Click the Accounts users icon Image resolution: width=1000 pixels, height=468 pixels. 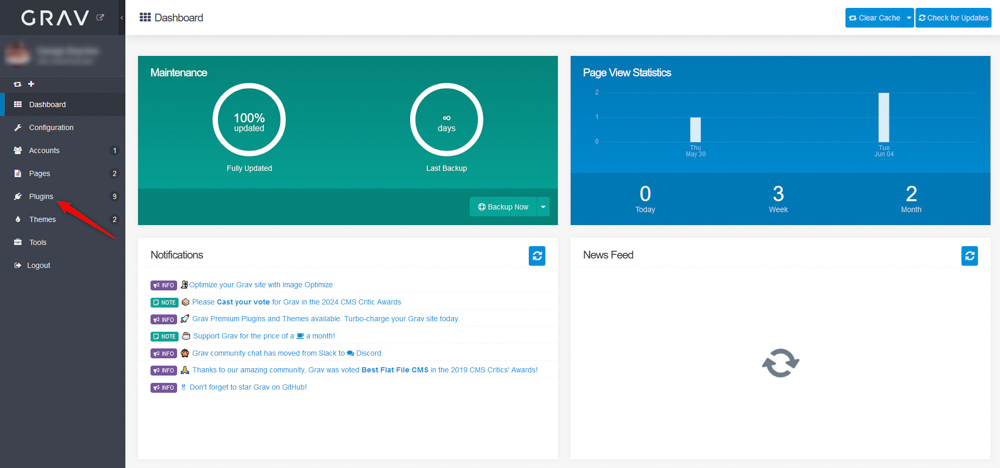17,150
